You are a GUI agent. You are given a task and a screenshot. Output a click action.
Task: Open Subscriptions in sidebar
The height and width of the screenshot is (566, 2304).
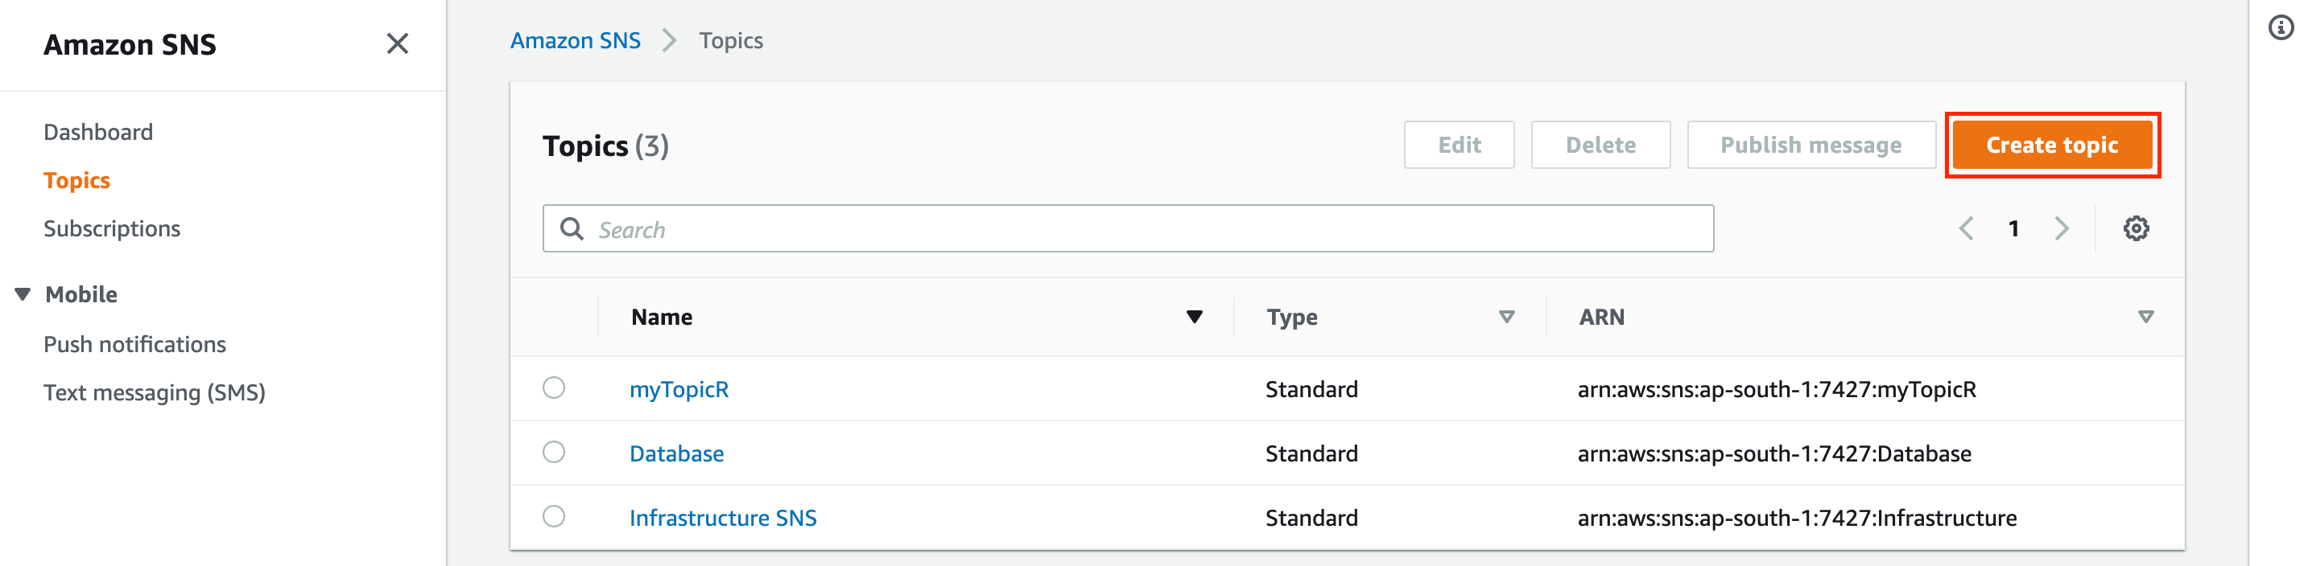pyautogui.click(x=112, y=228)
